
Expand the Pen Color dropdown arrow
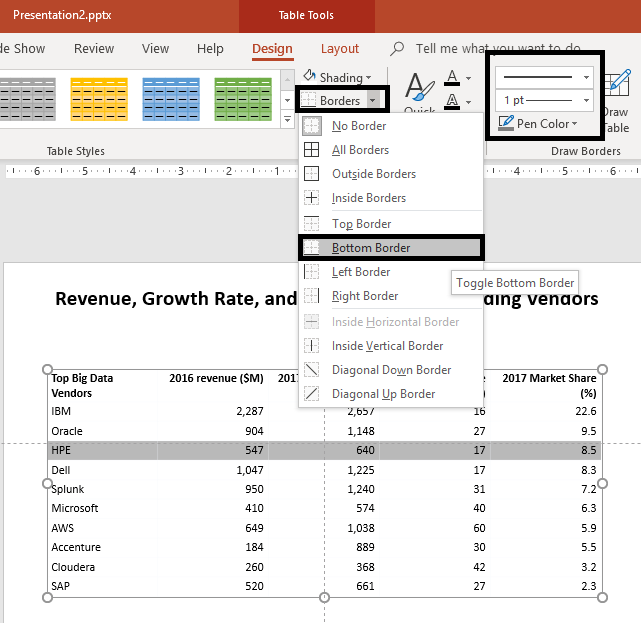pyautogui.click(x=574, y=123)
